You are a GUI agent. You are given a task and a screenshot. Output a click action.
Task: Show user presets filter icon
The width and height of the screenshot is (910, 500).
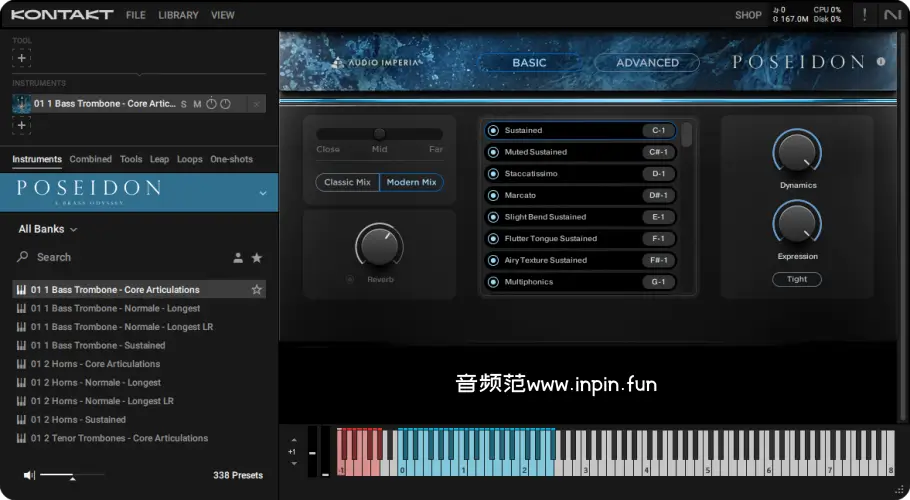tap(238, 258)
